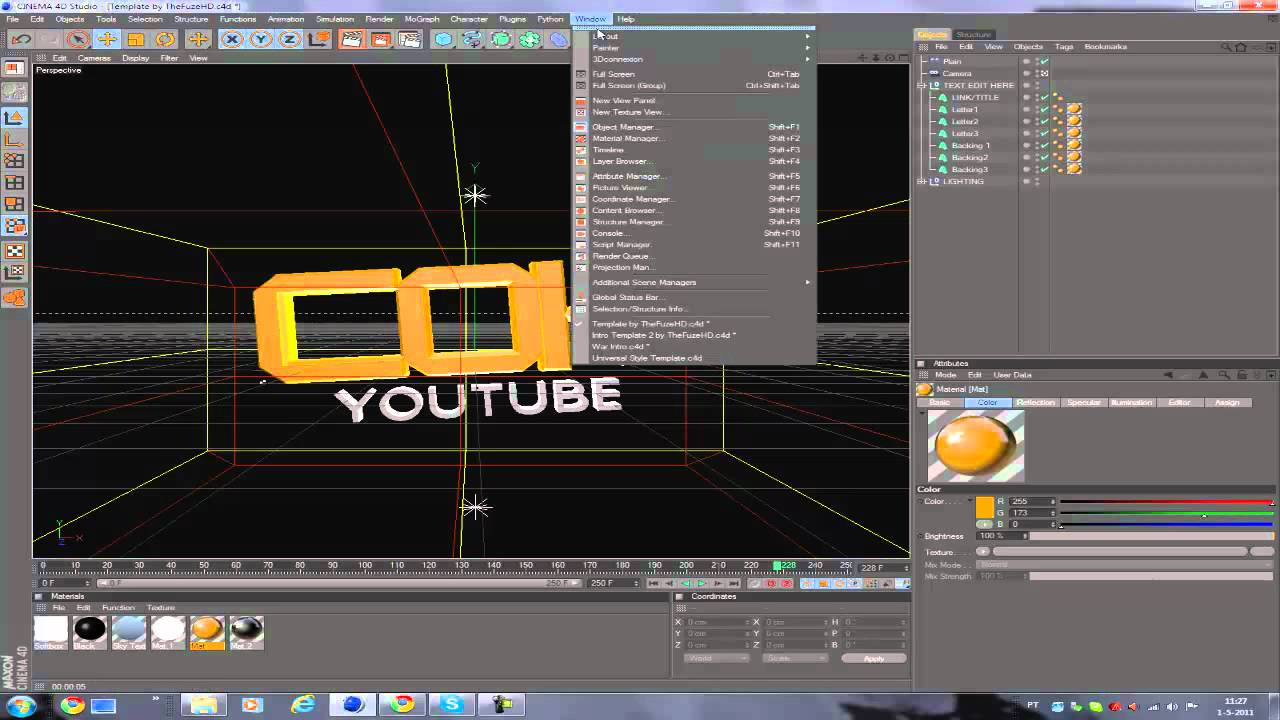
Task: Toggle Plain object enabled checkmark
Action: tap(1044, 62)
